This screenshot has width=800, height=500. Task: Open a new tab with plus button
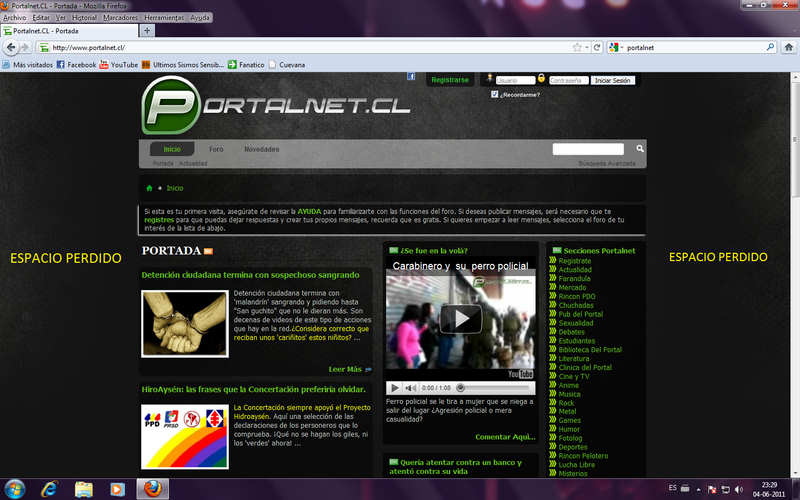coord(147,31)
